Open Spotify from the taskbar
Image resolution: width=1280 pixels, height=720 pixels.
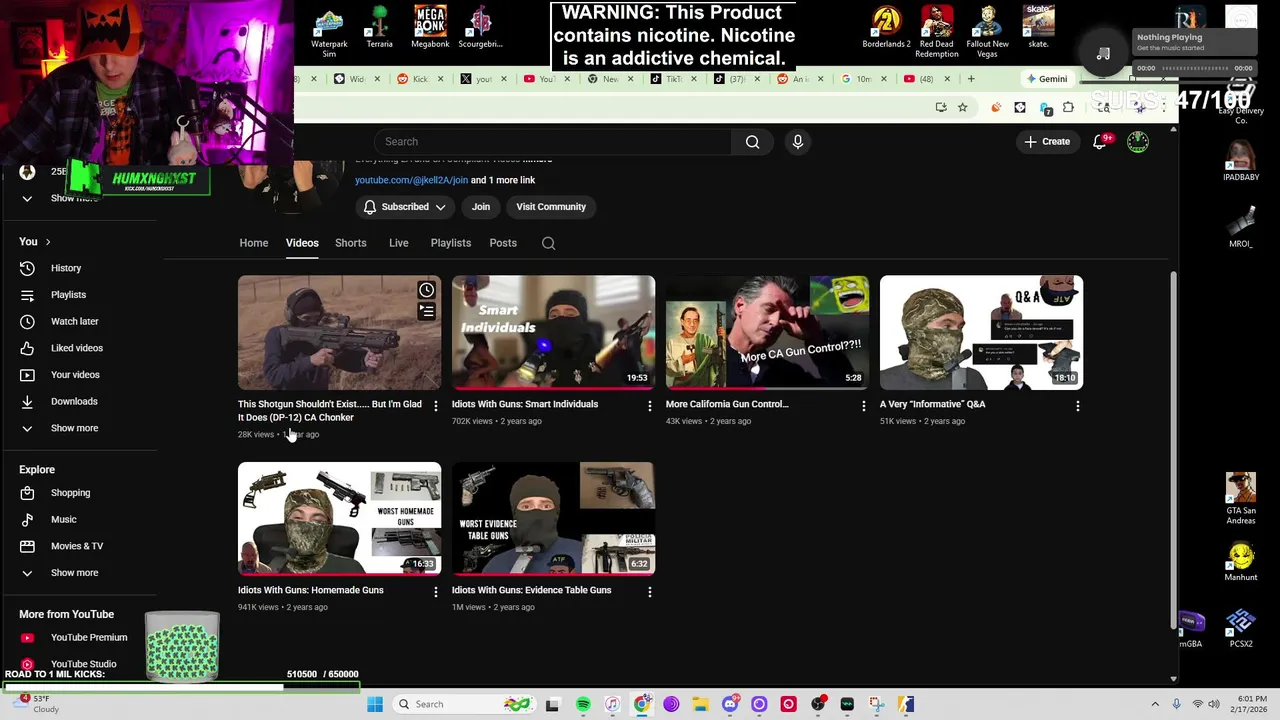583,704
